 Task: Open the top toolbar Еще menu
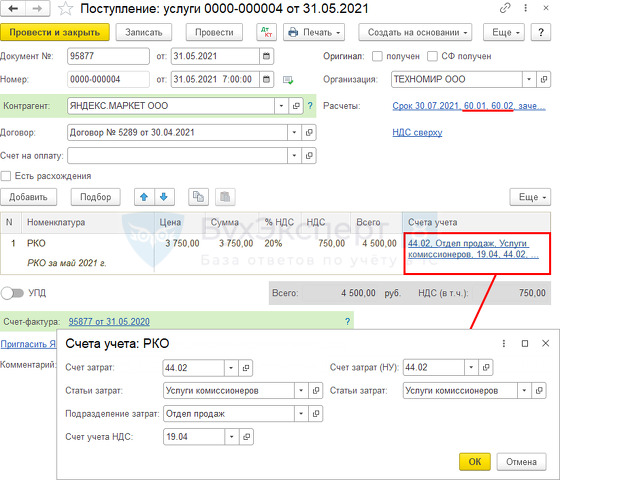point(504,32)
